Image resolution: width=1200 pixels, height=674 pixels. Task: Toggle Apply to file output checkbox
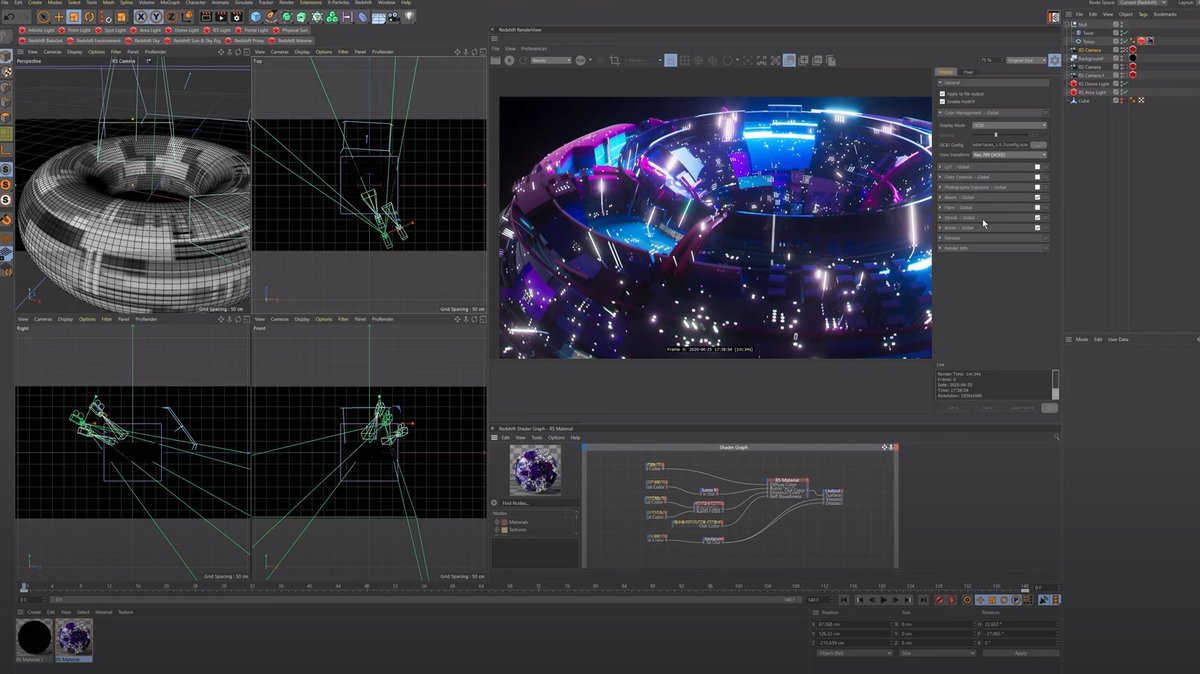[942, 94]
